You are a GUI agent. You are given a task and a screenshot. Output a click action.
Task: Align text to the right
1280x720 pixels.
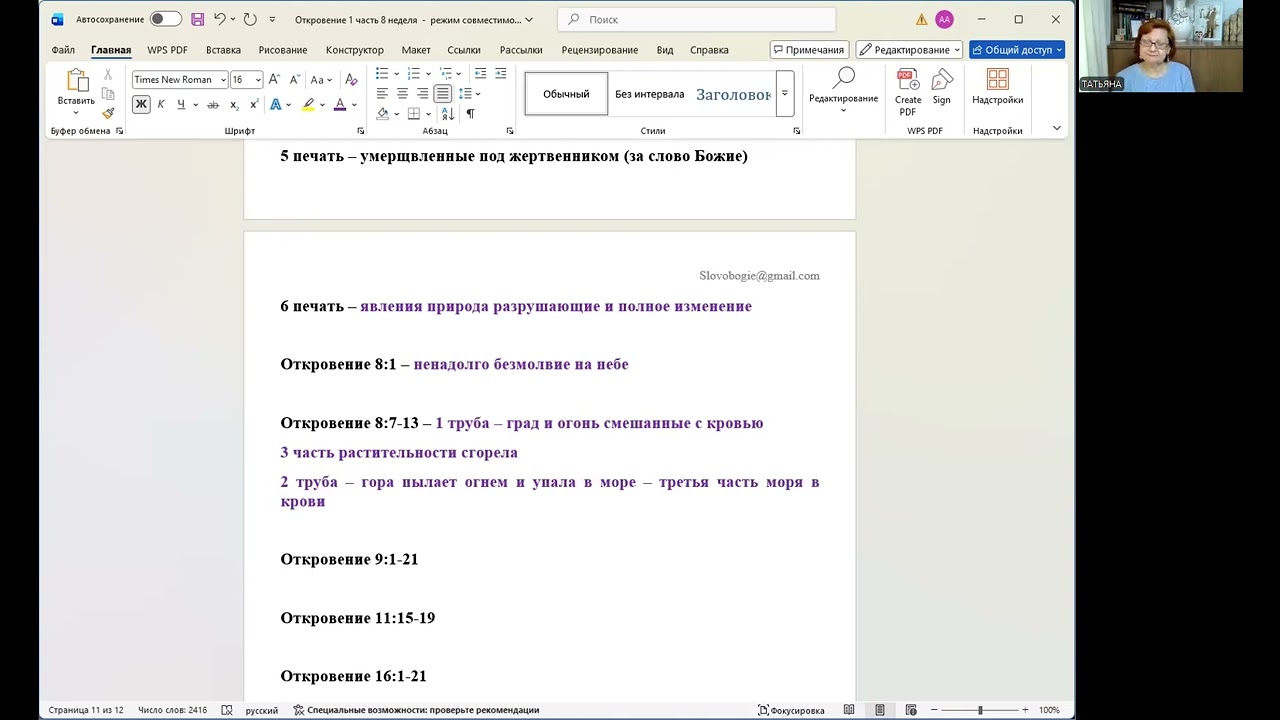[x=422, y=94]
